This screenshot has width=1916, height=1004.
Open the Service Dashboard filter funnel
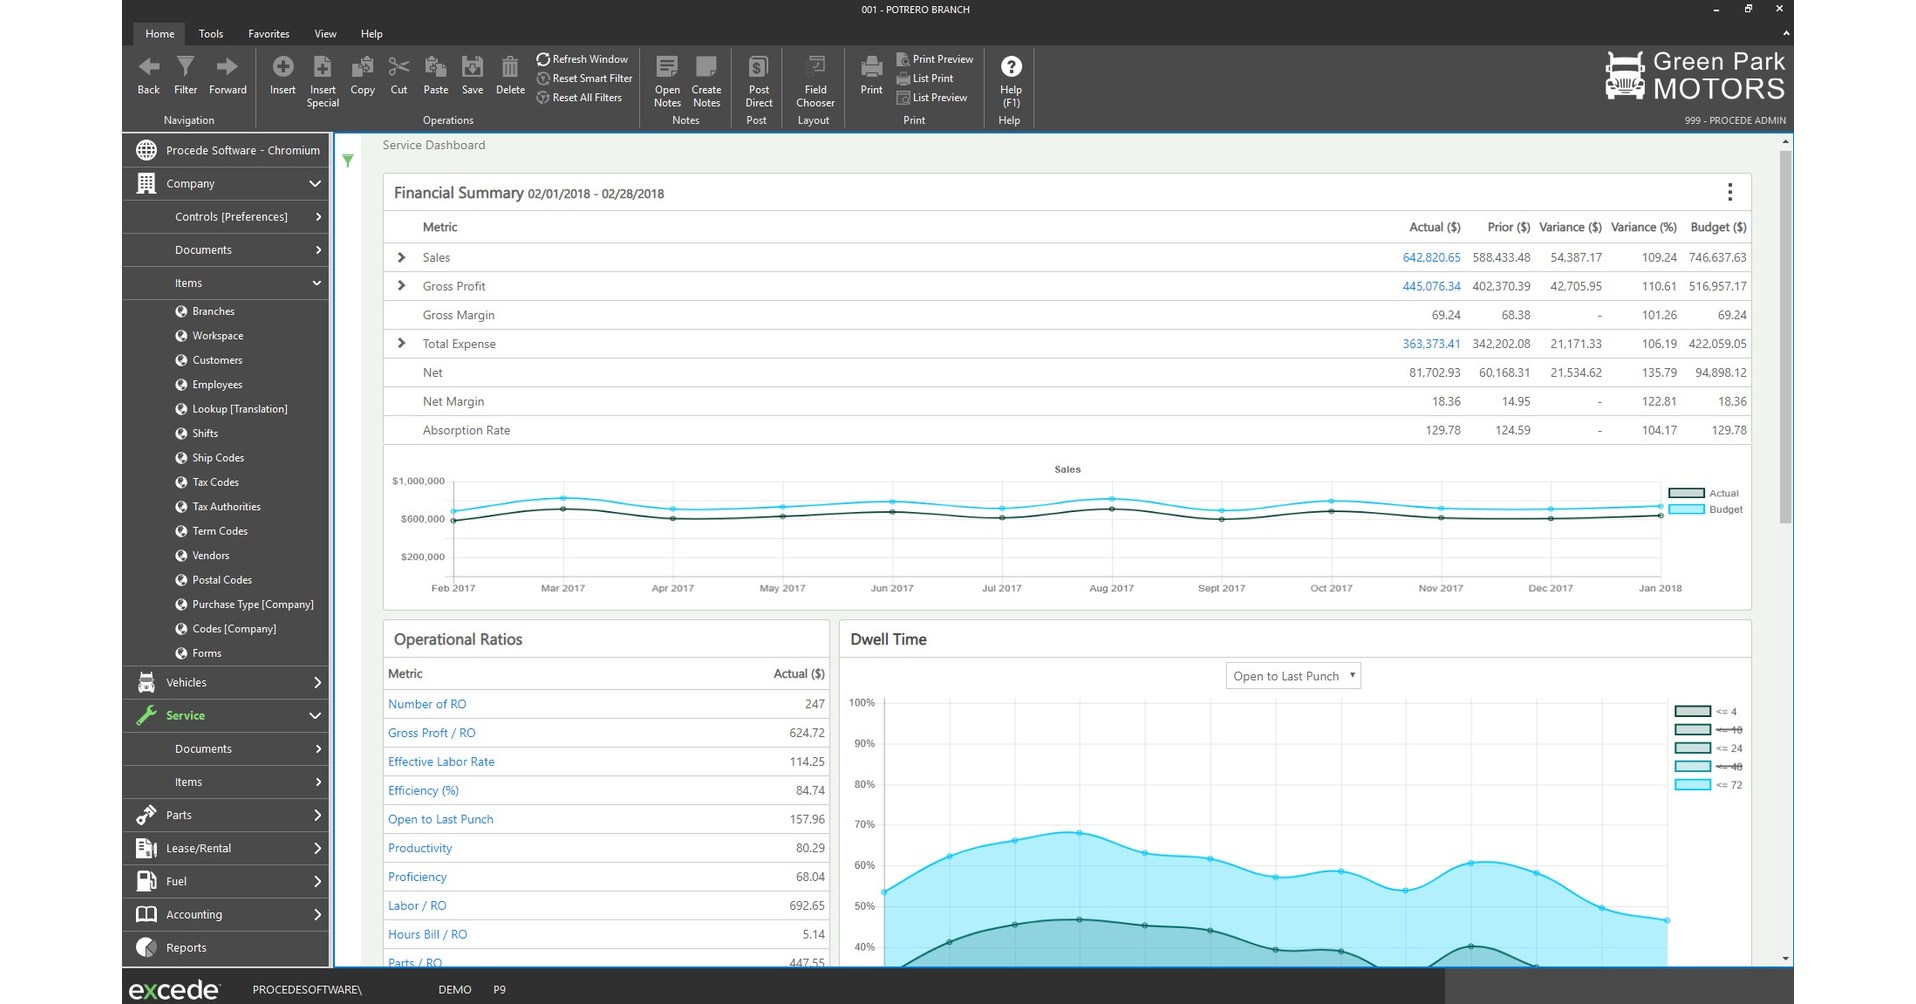[x=347, y=160]
